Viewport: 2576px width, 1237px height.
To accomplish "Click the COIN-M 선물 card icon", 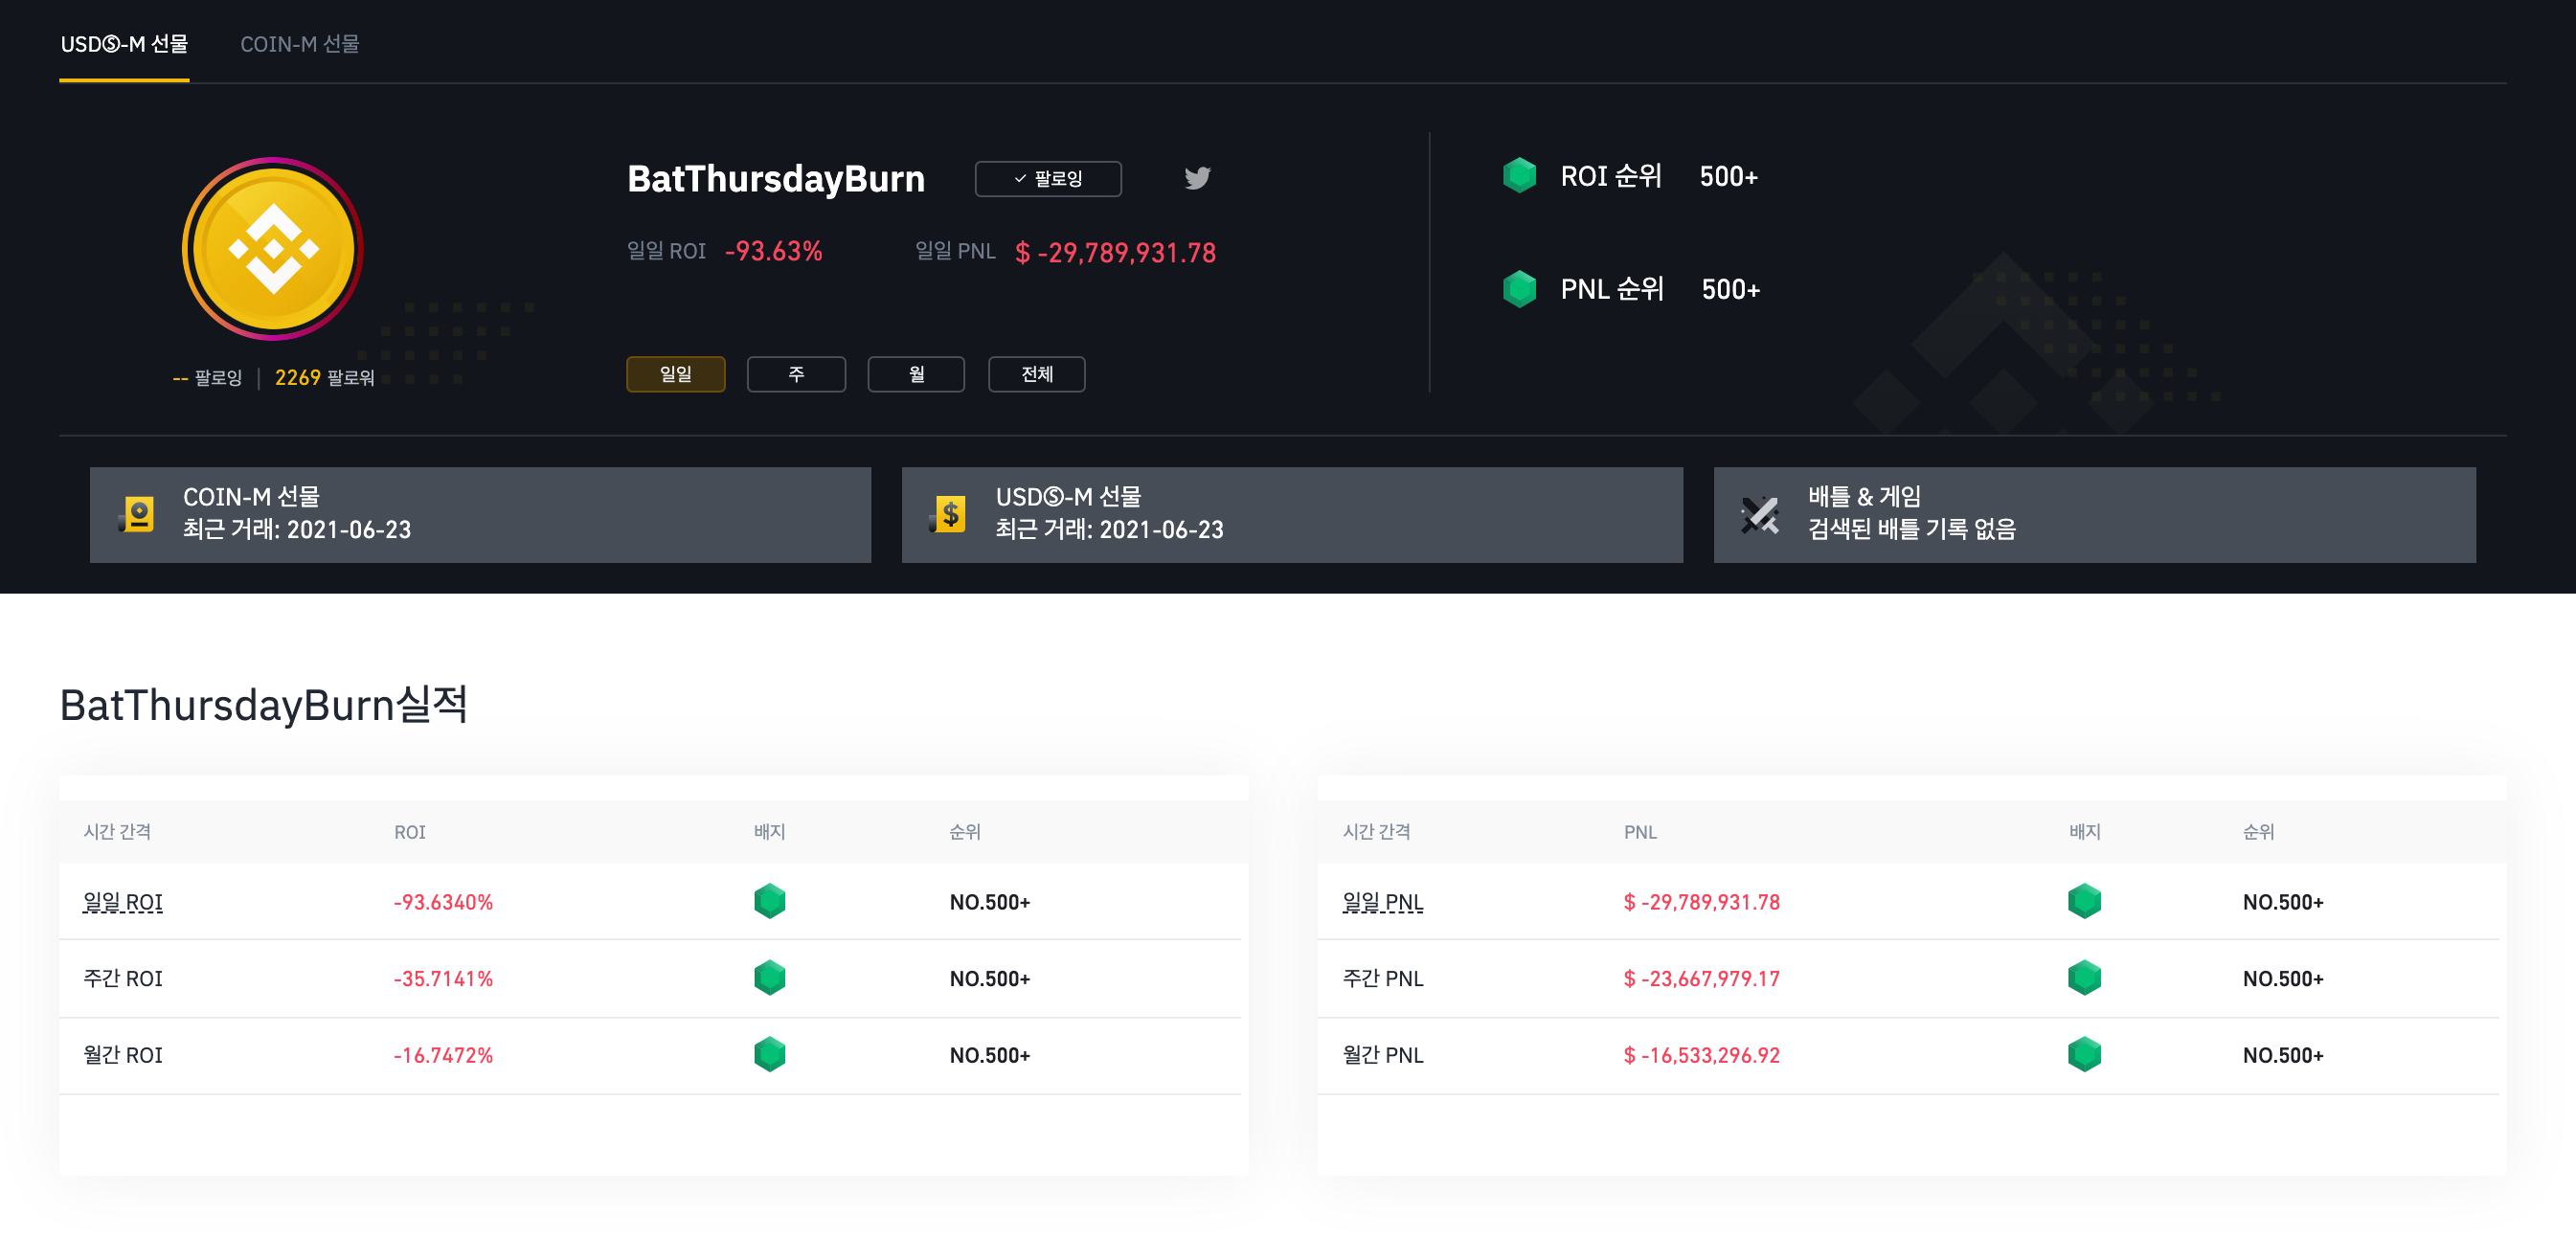I will coord(137,514).
